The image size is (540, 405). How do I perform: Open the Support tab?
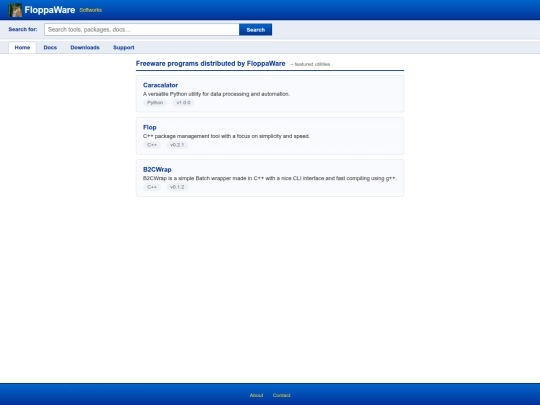[124, 48]
